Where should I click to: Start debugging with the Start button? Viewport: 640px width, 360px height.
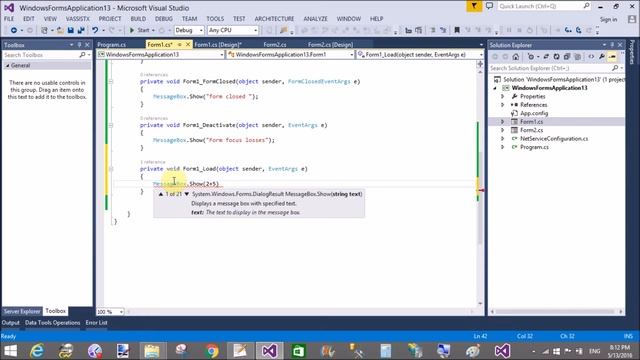tap(140, 30)
